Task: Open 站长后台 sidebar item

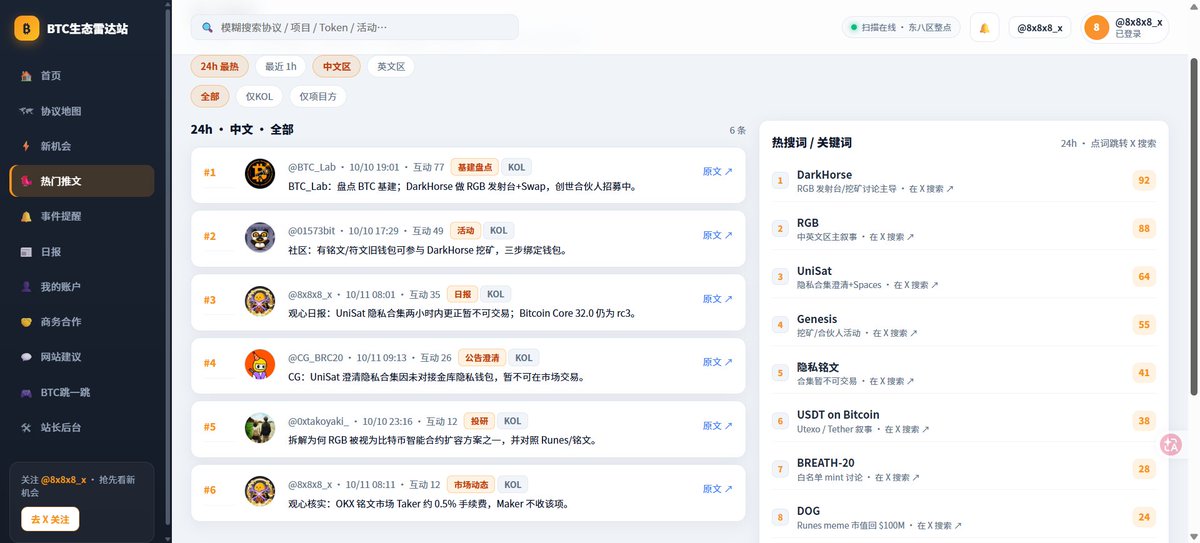Action: click(81, 427)
